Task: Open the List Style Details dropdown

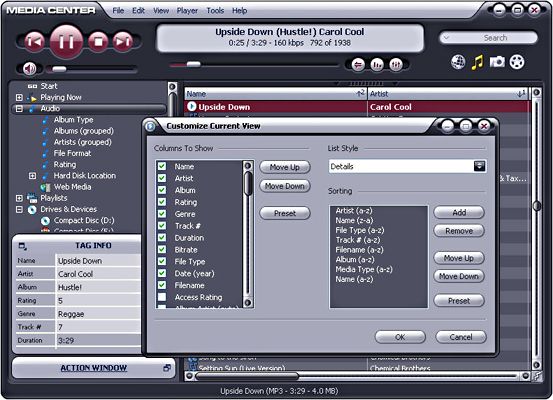Action: 479,166
